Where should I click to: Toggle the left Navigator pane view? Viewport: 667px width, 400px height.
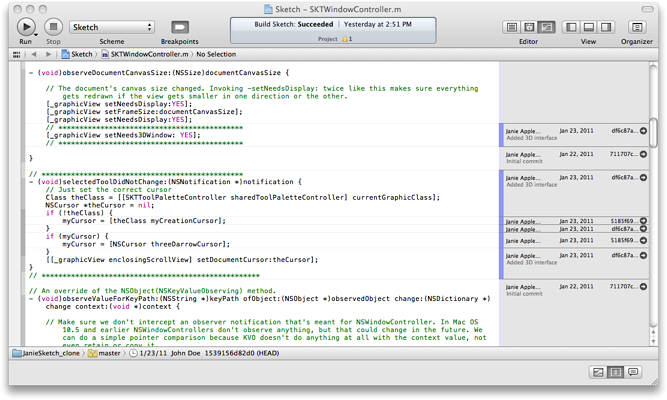[x=573, y=27]
